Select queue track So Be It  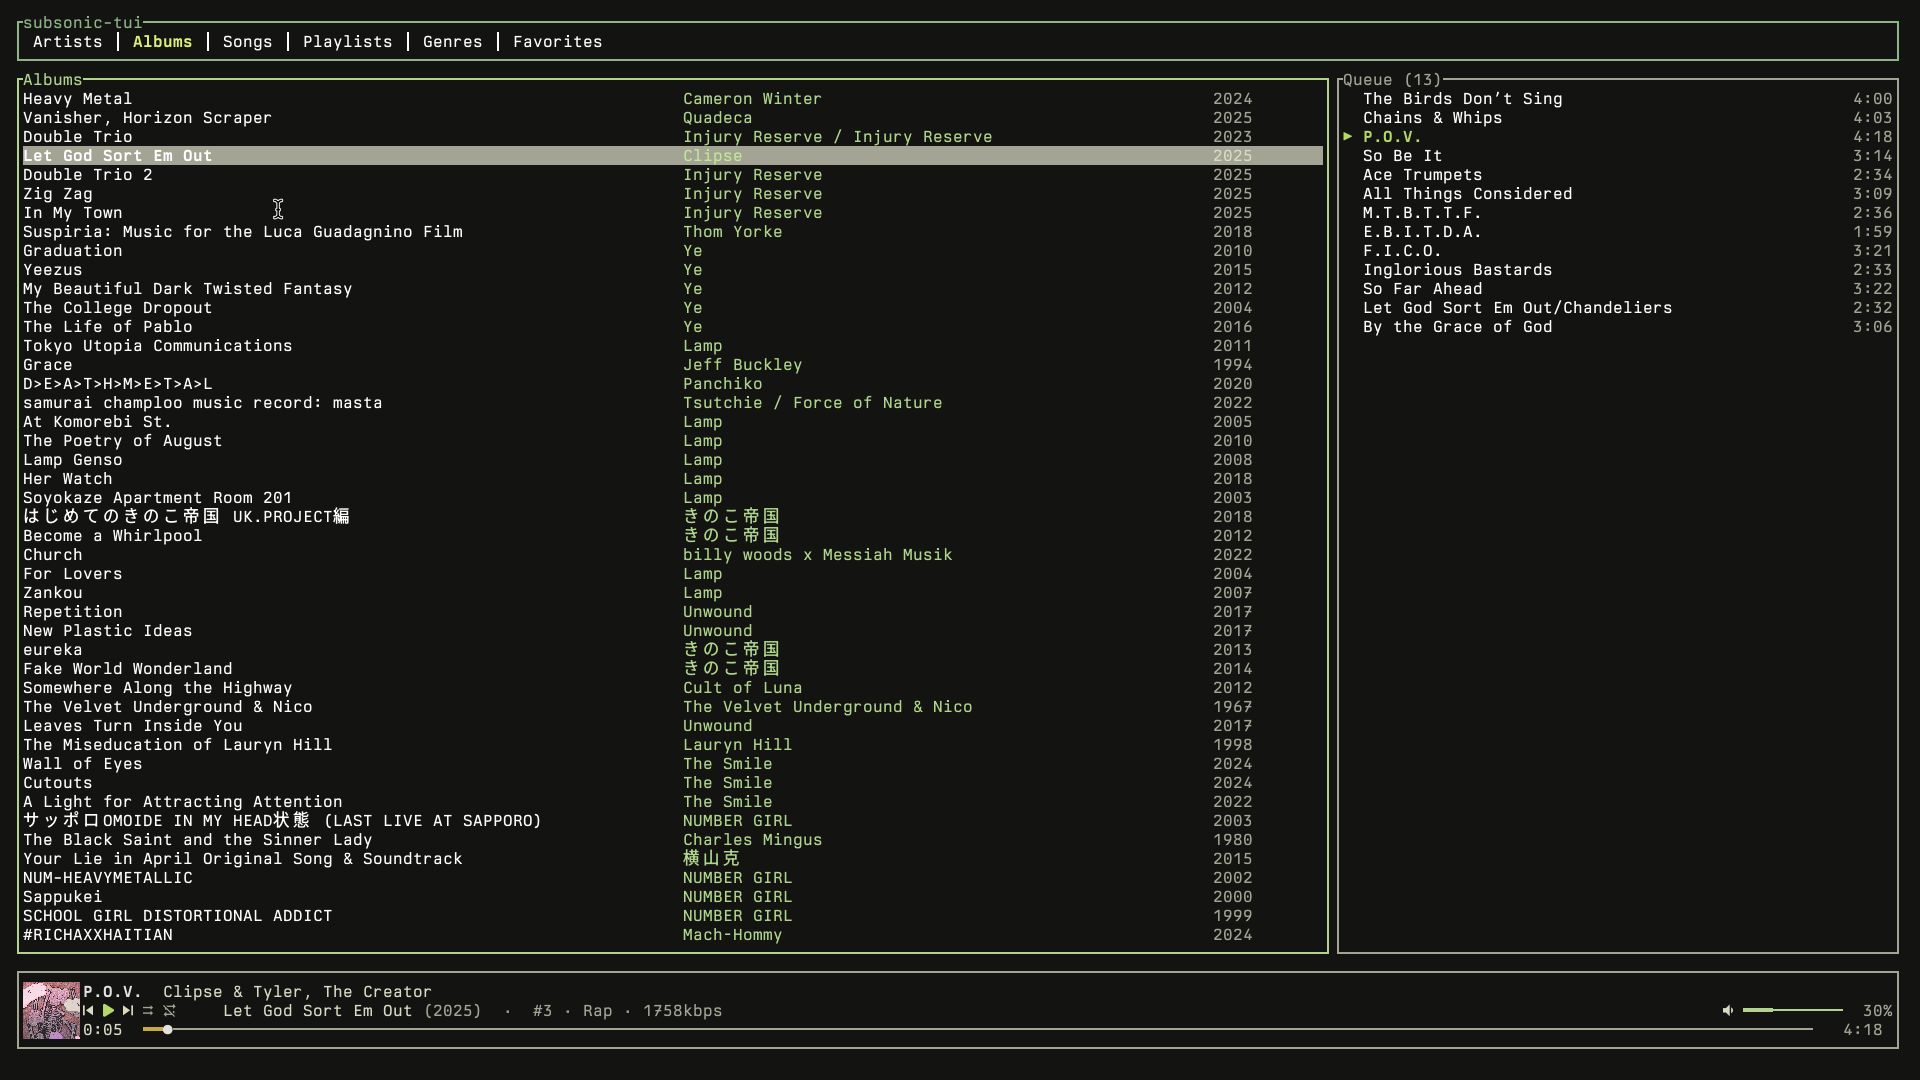click(x=1402, y=156)
